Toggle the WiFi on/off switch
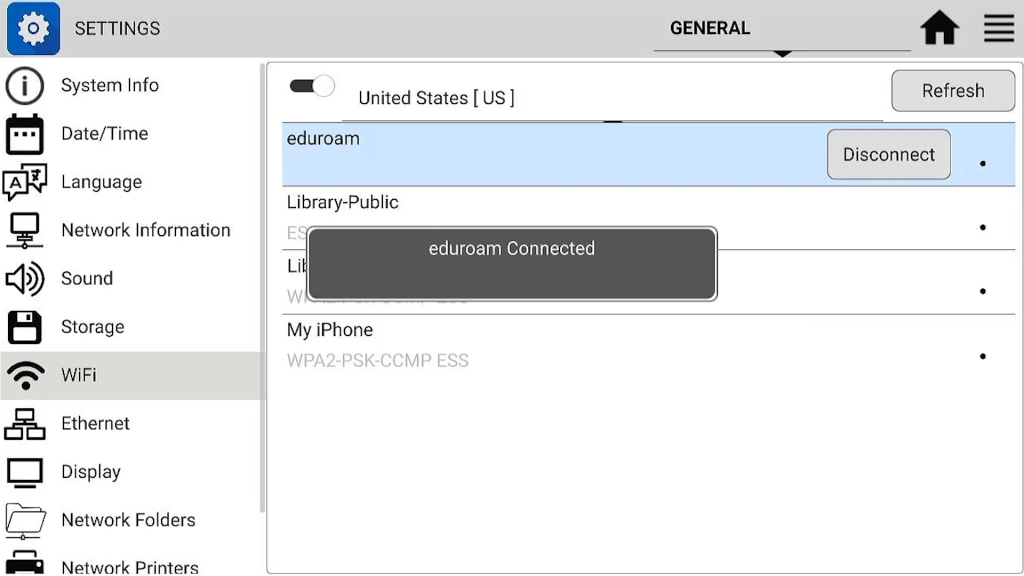 [x=312, y=86]
